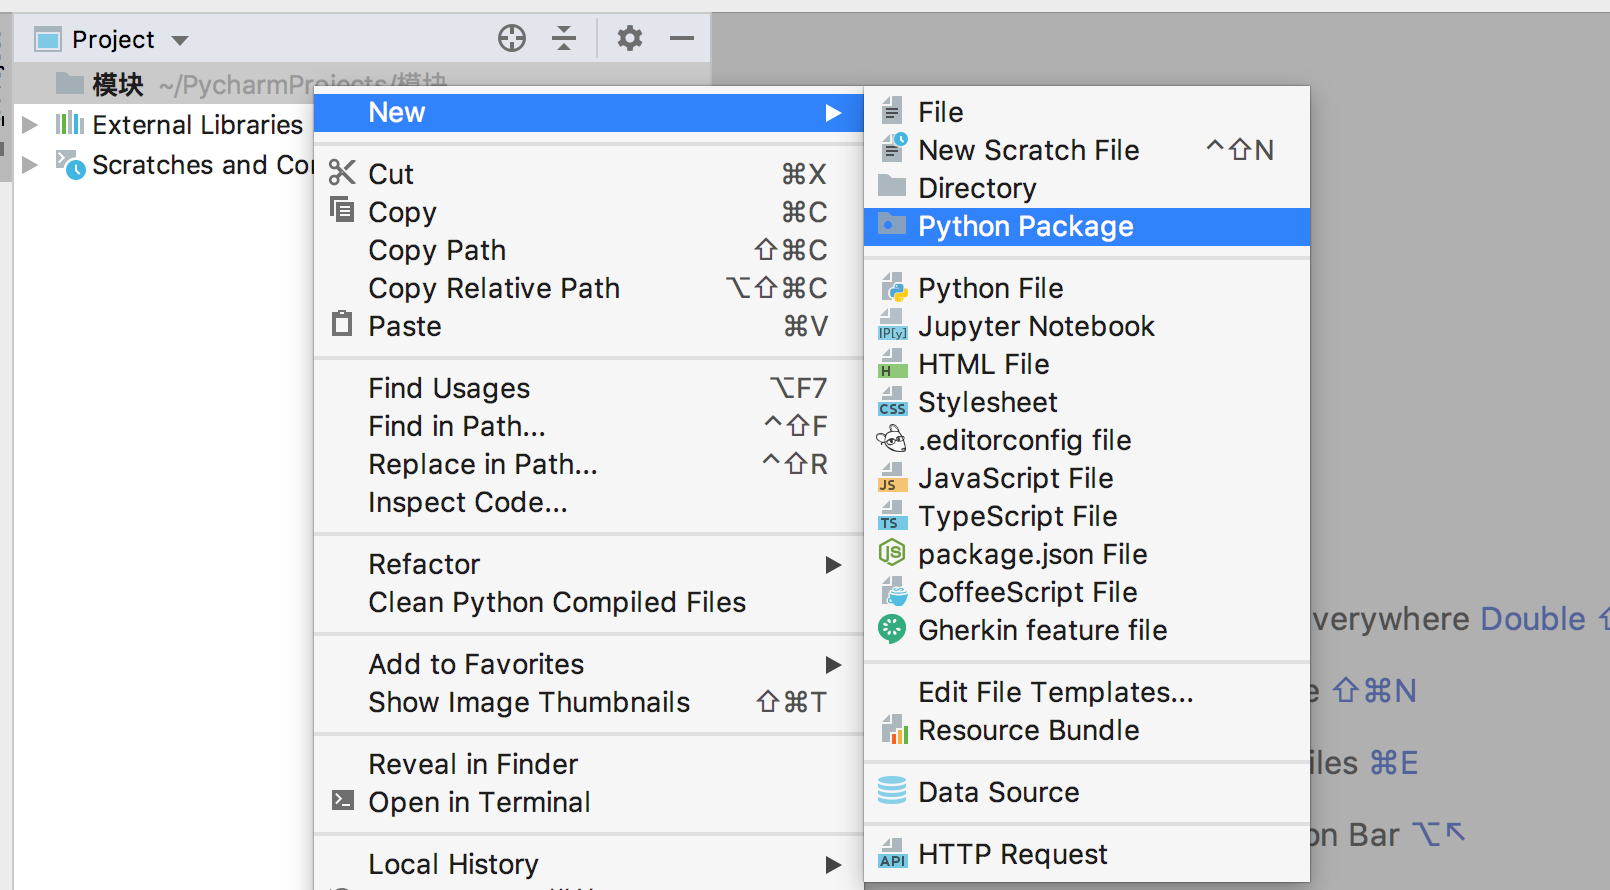Image resolution: width=1610 pixels, height=890 pixels.
Task: Click the locate/scroll-from-source target icon
Action: [512, 39]
